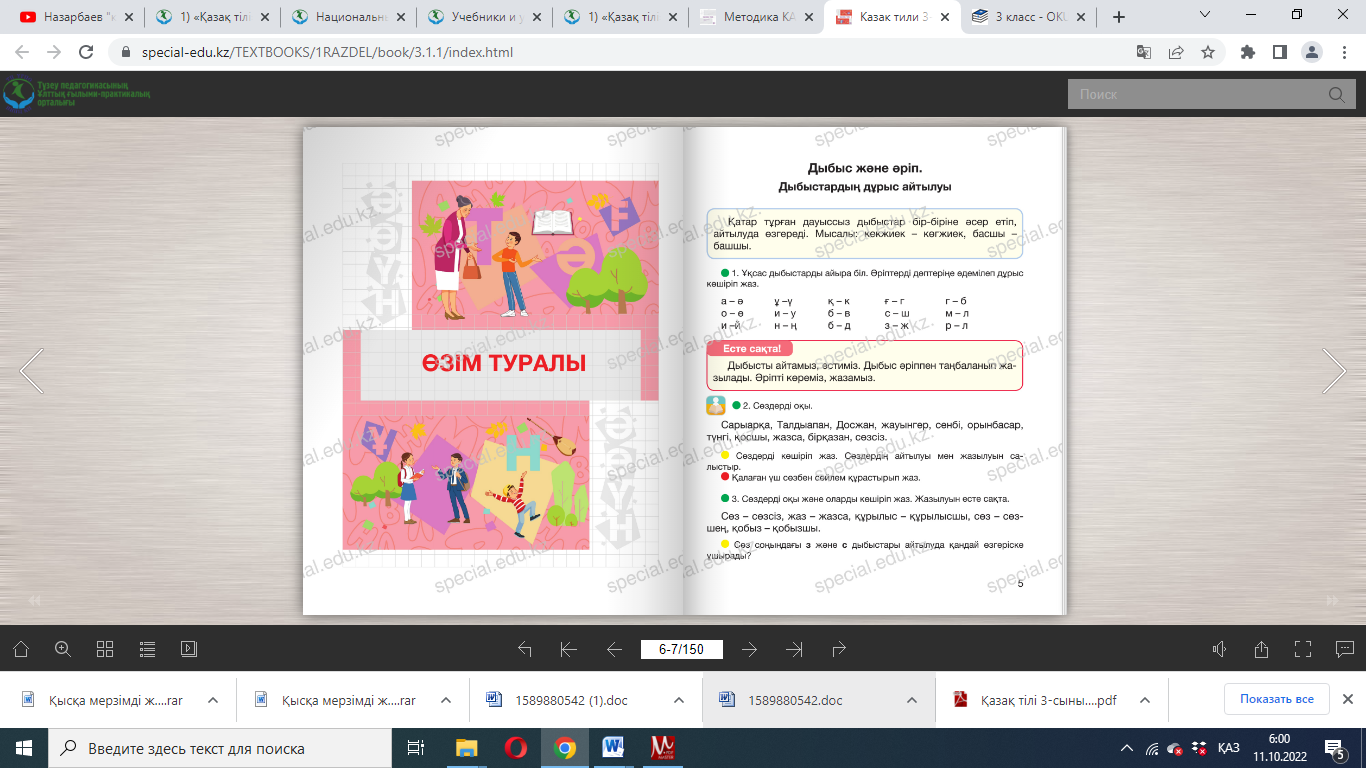1366x768 pixels.
Task: Close the downloads bar
Action: tap(1347, 699)
